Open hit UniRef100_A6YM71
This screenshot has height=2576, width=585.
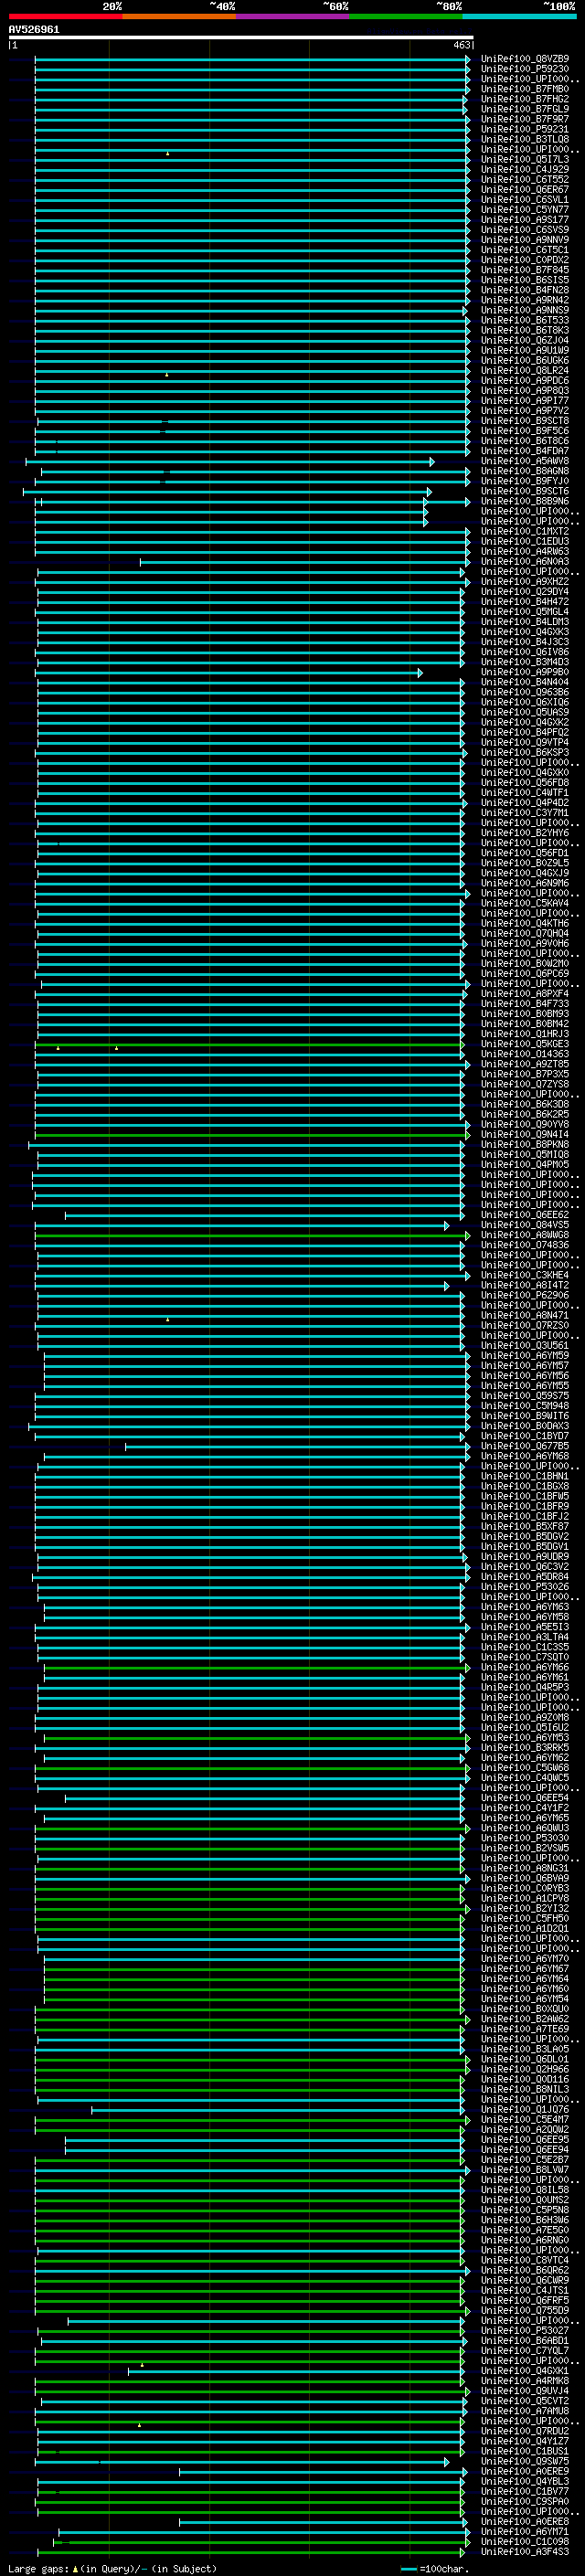[524, 2531]
